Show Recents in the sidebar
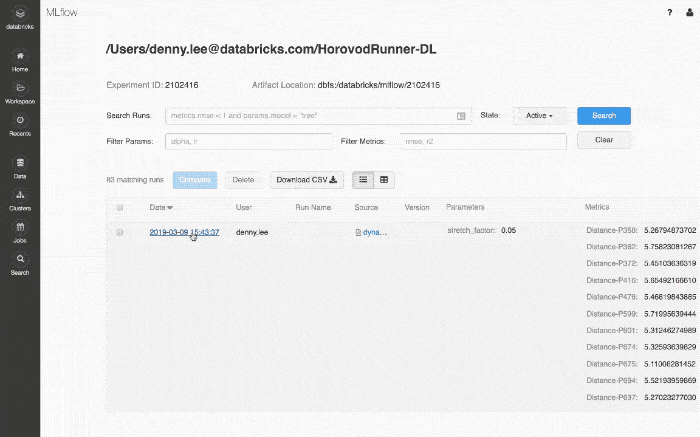Viewport: 700px width, 437px height. tap(20, 122)
